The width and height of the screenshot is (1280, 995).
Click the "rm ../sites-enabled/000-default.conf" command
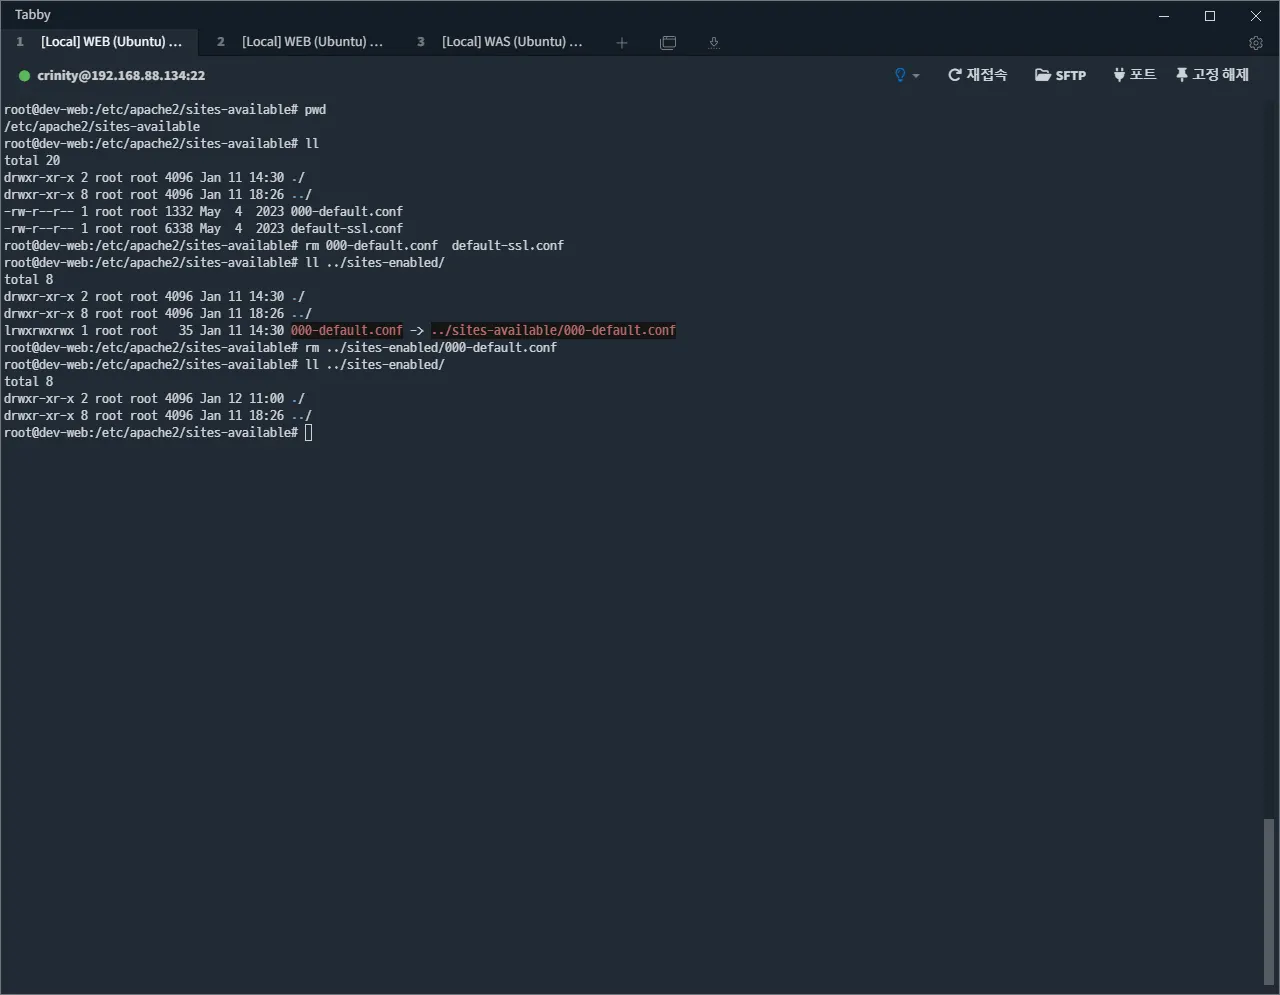coord(431,348)
